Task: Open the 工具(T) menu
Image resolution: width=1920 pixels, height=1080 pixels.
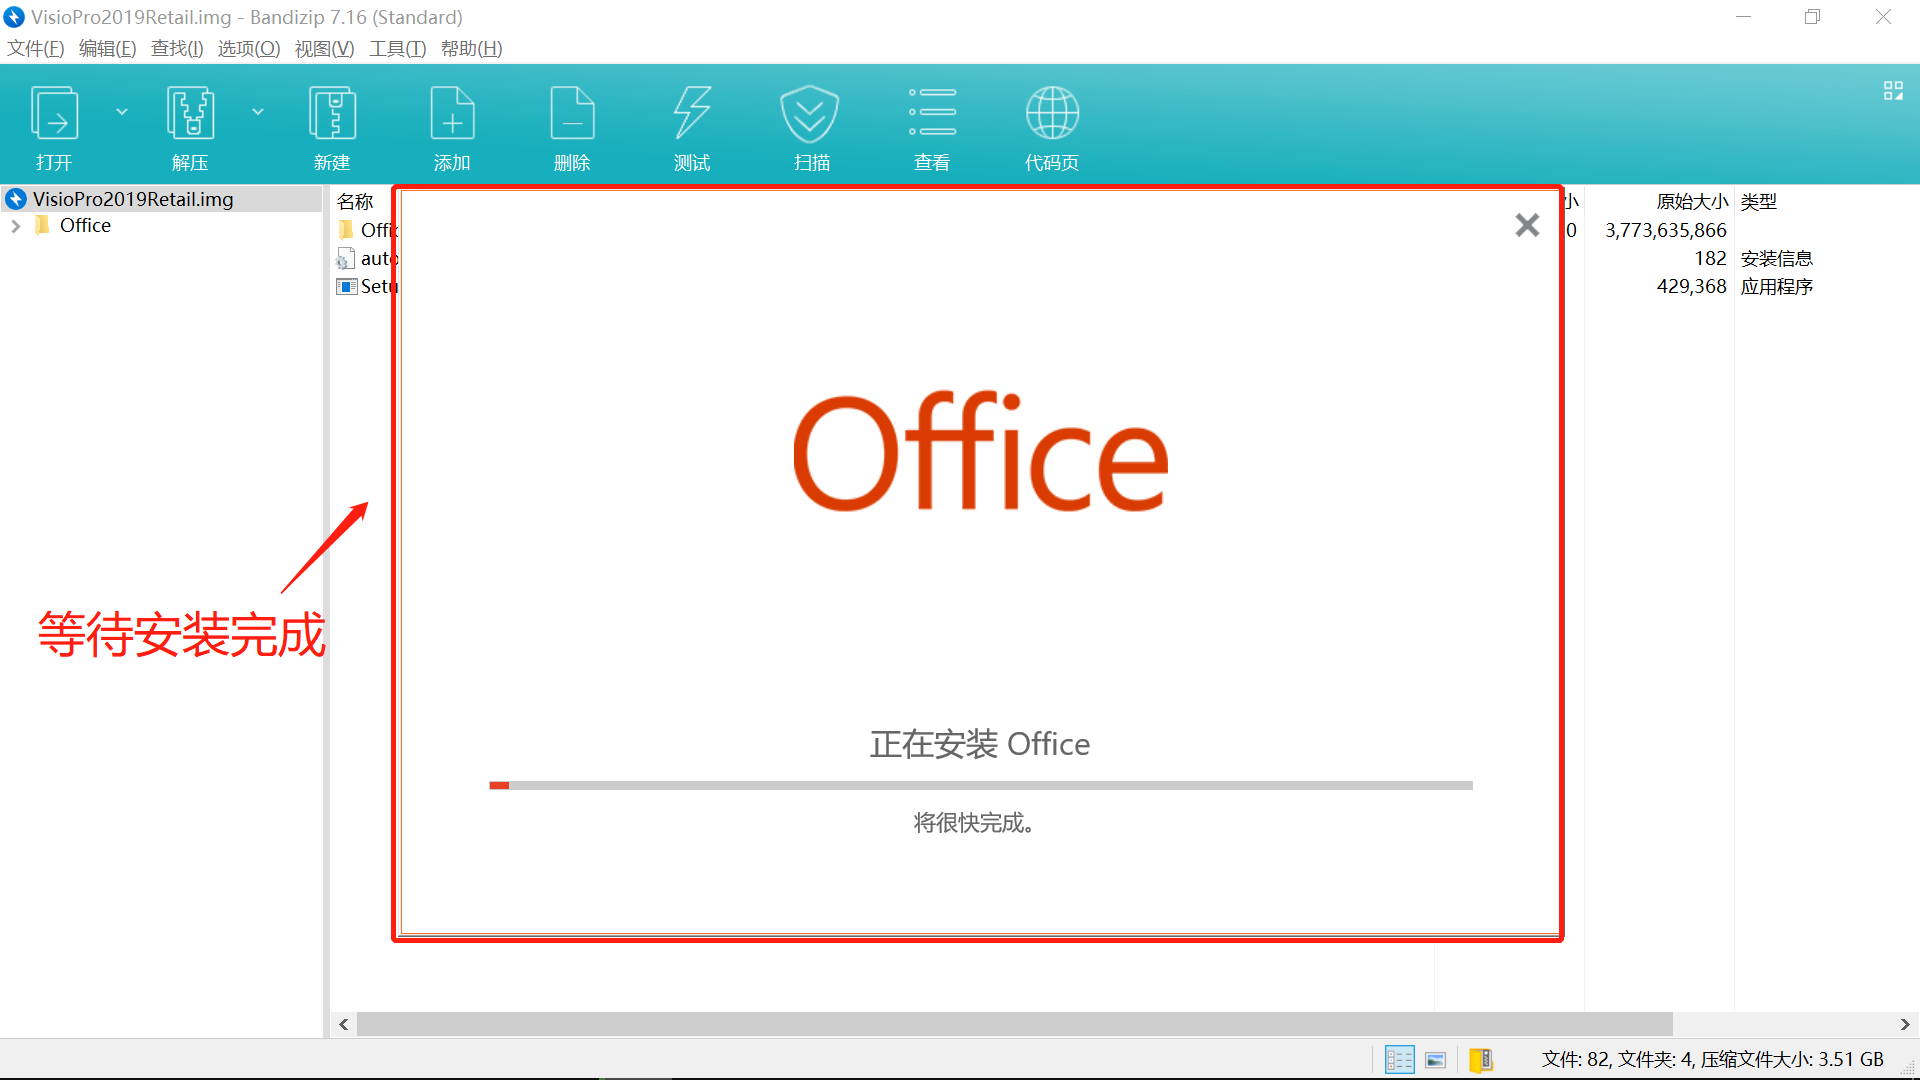Action: (x=397, y=48)
